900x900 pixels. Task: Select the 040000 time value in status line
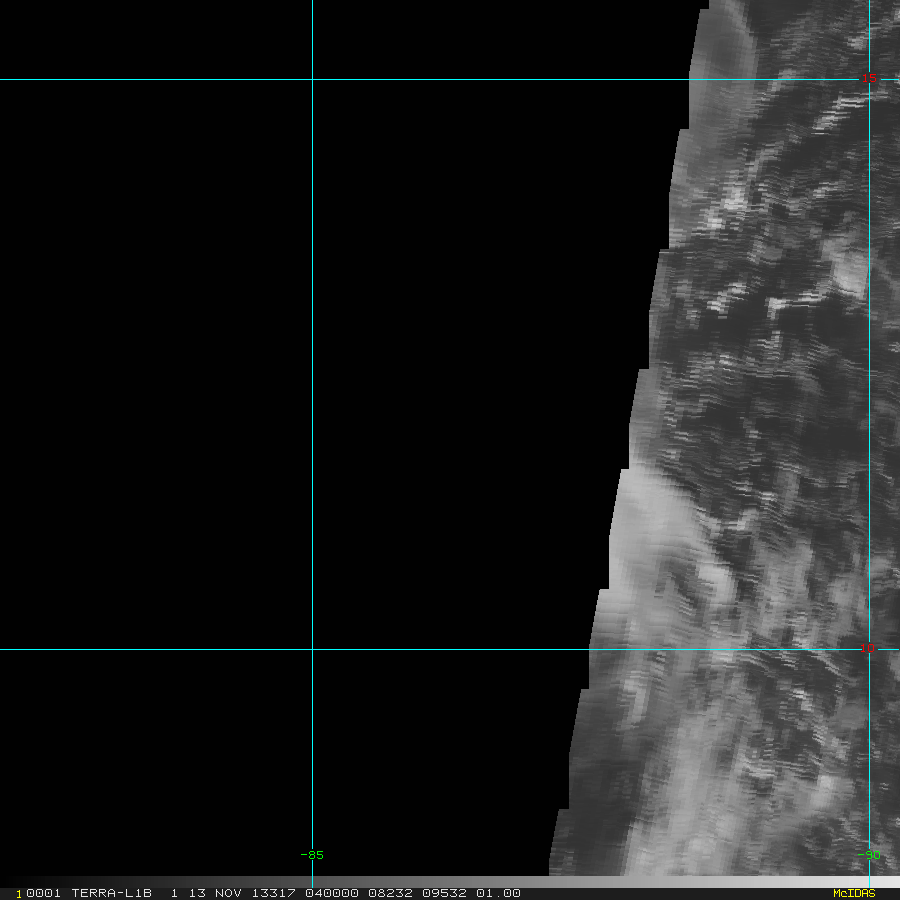[332, 893]
